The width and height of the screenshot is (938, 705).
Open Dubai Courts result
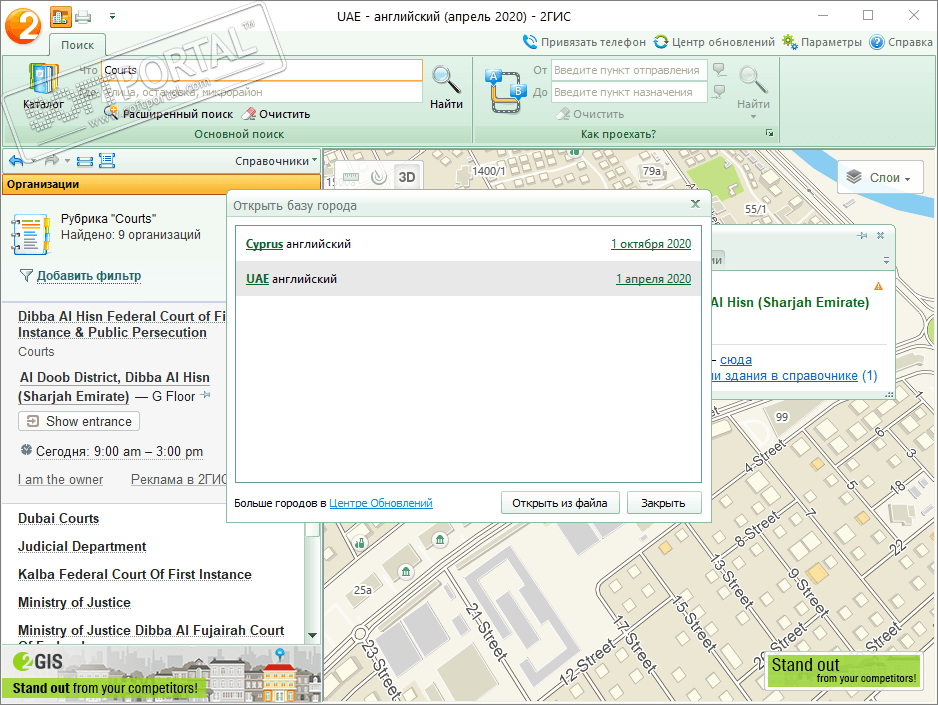59,518
